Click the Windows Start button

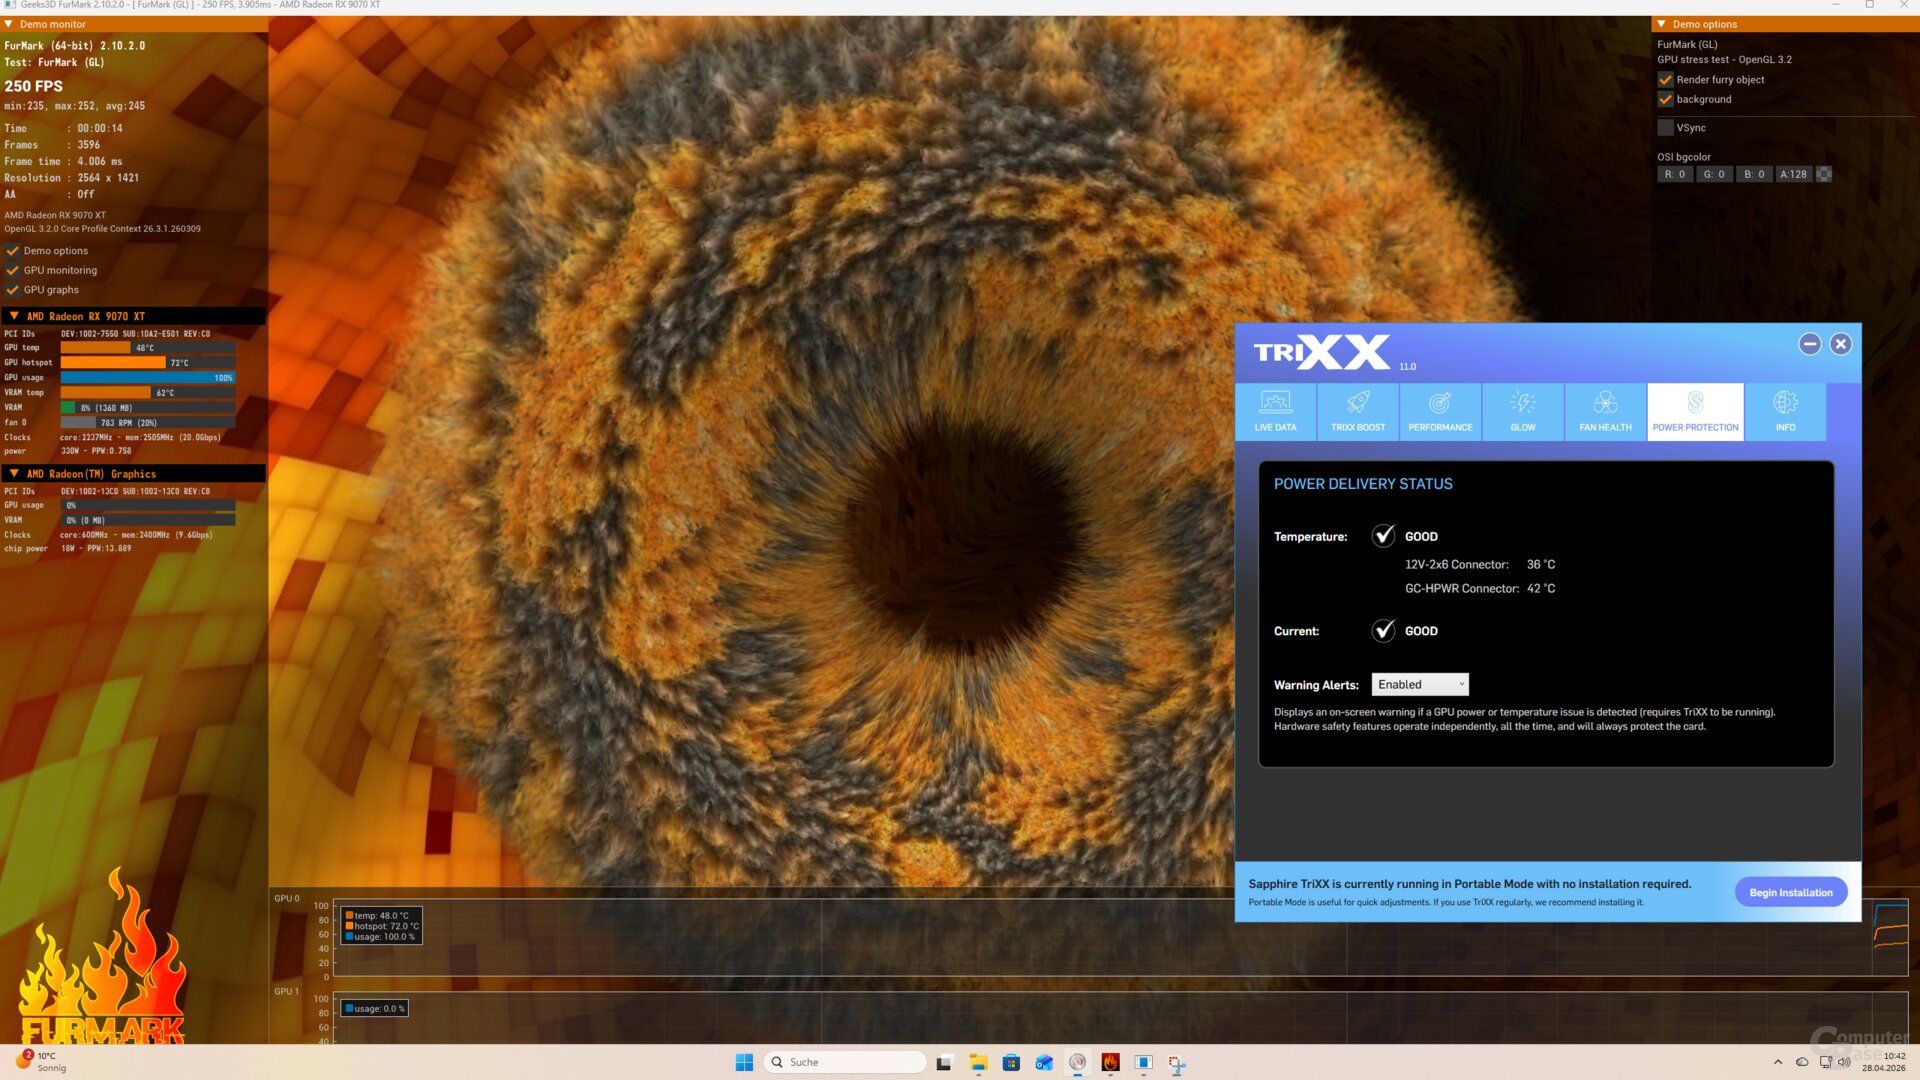tap(744, 1063)
